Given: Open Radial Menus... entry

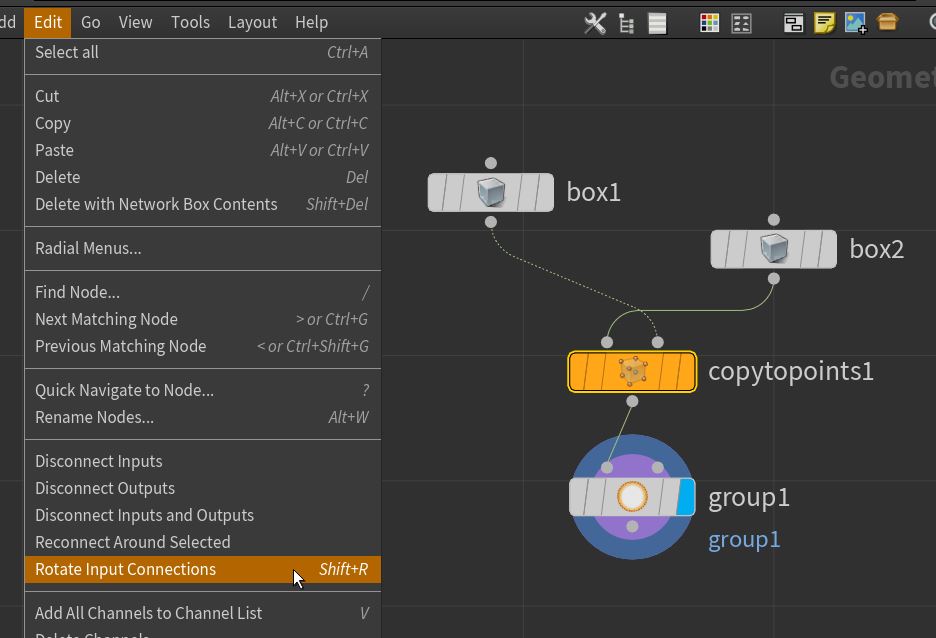Looking at the screenshot, I should pyautogui.click(x=202, y=248).
